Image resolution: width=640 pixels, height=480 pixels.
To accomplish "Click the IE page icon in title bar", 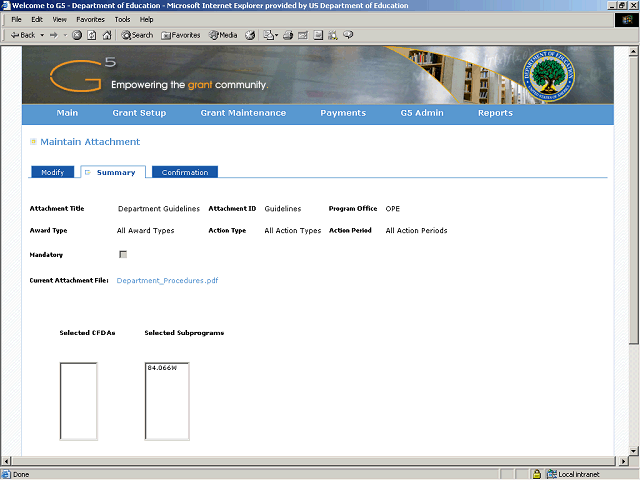I will (x=6, y=5).
